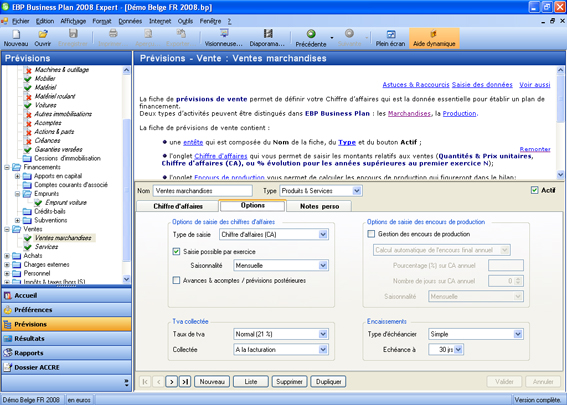Open Astuces & Raccourcis help link

point(416,85)
